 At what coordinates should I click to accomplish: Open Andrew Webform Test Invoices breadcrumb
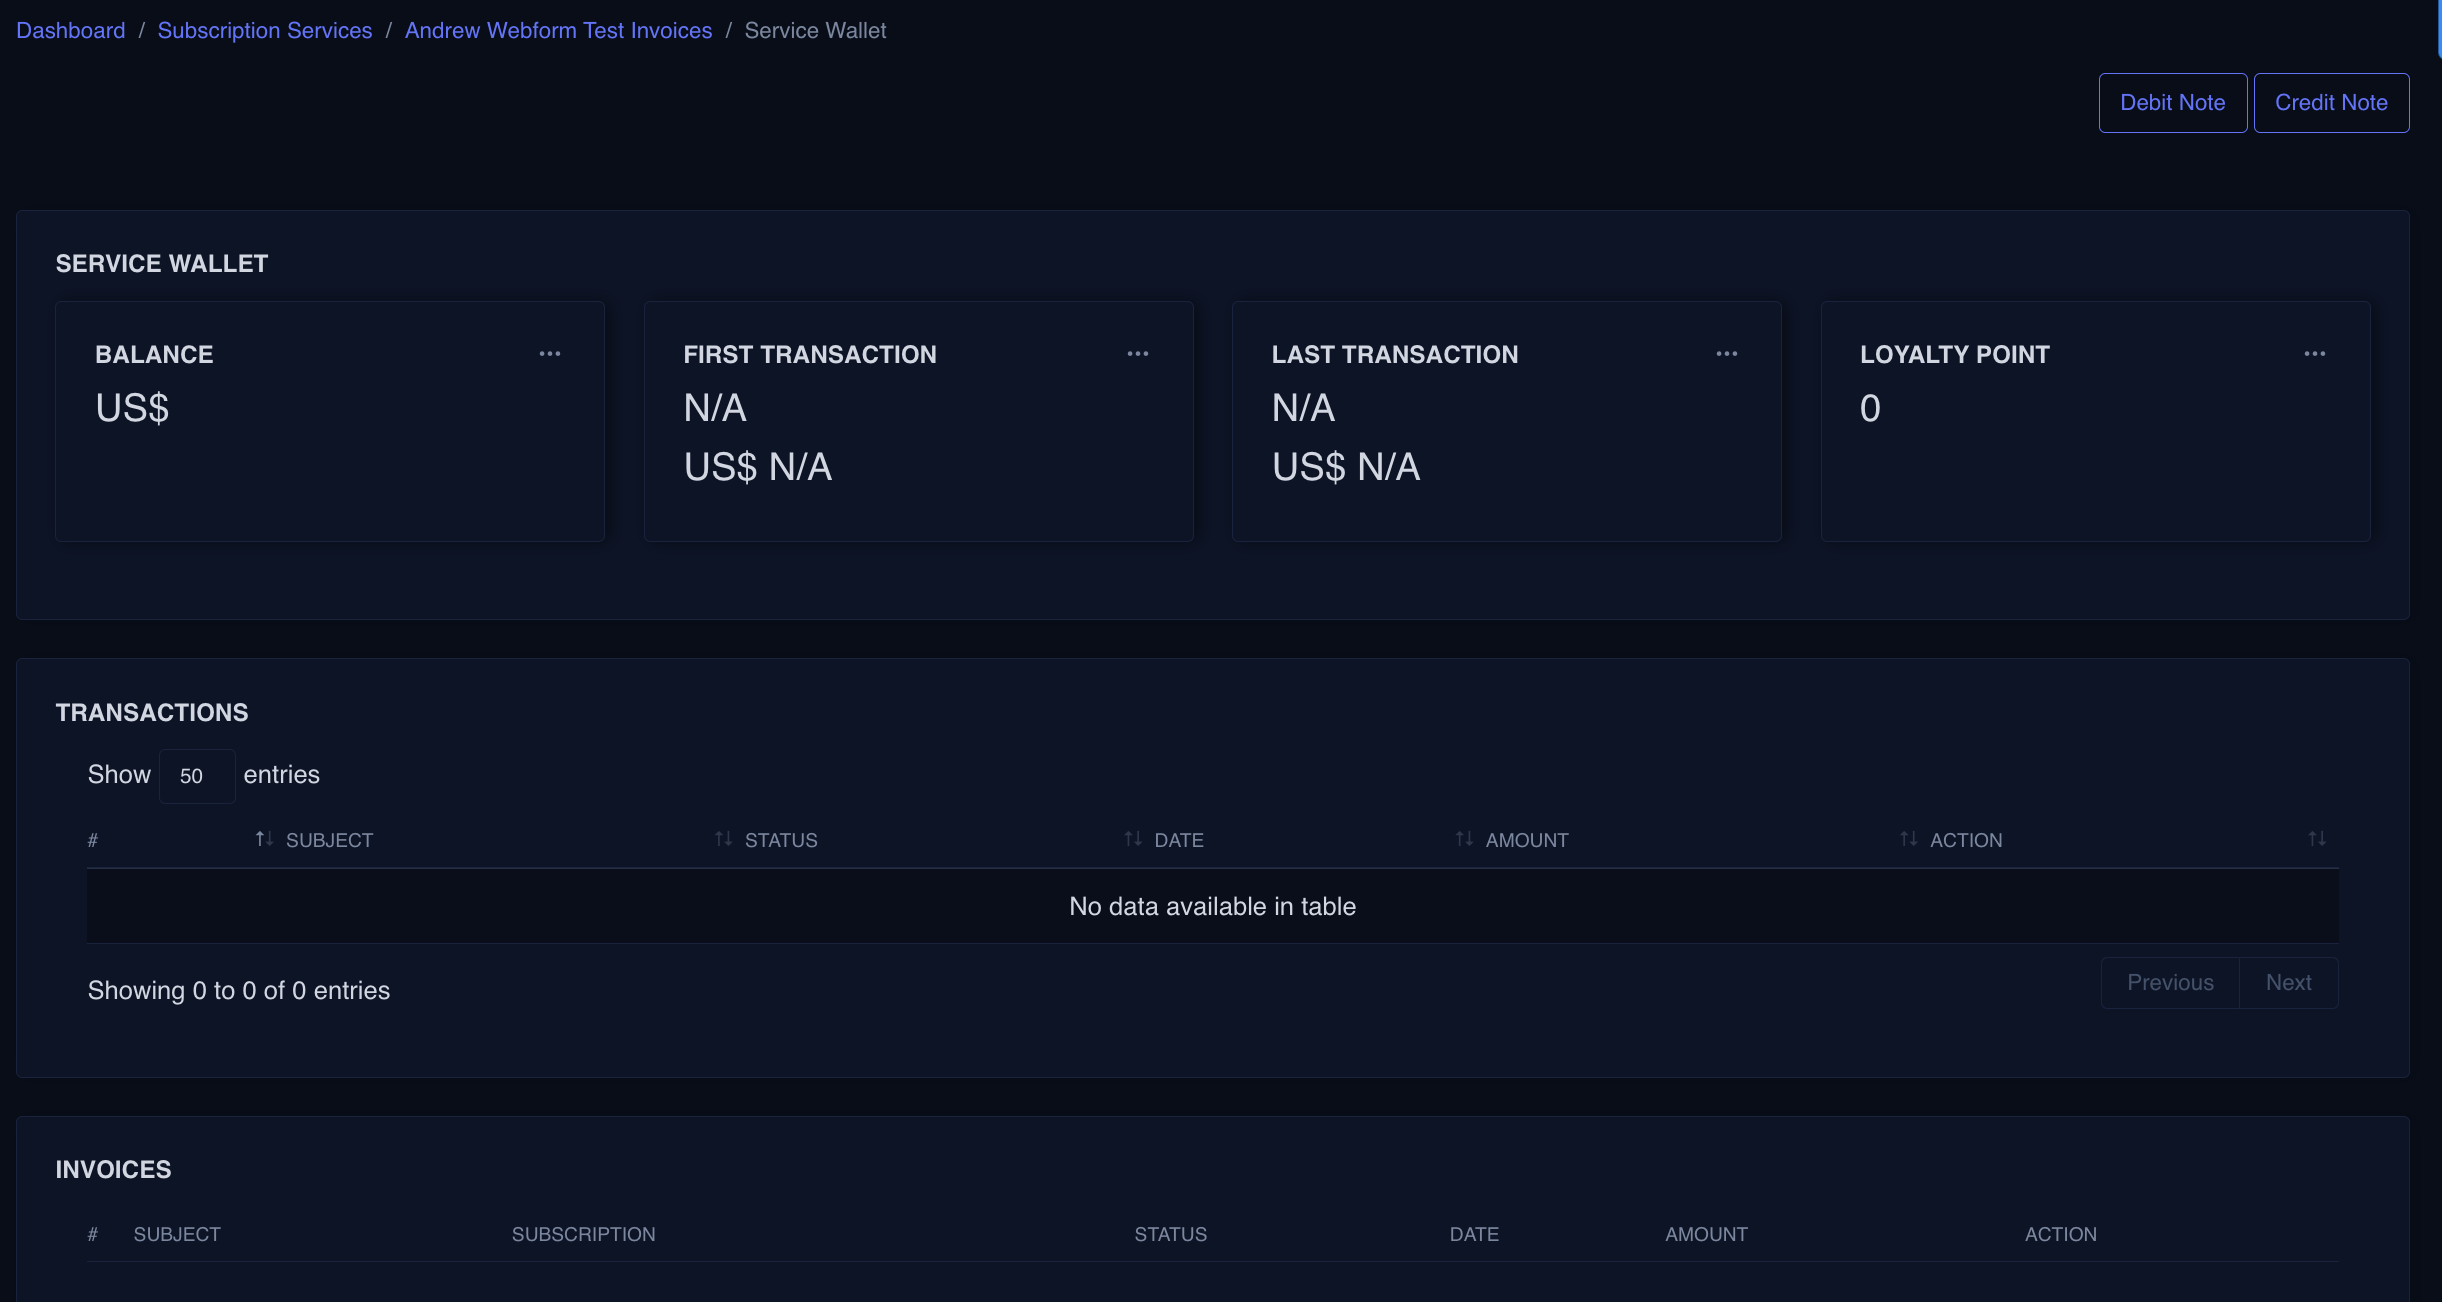[558, 31]
